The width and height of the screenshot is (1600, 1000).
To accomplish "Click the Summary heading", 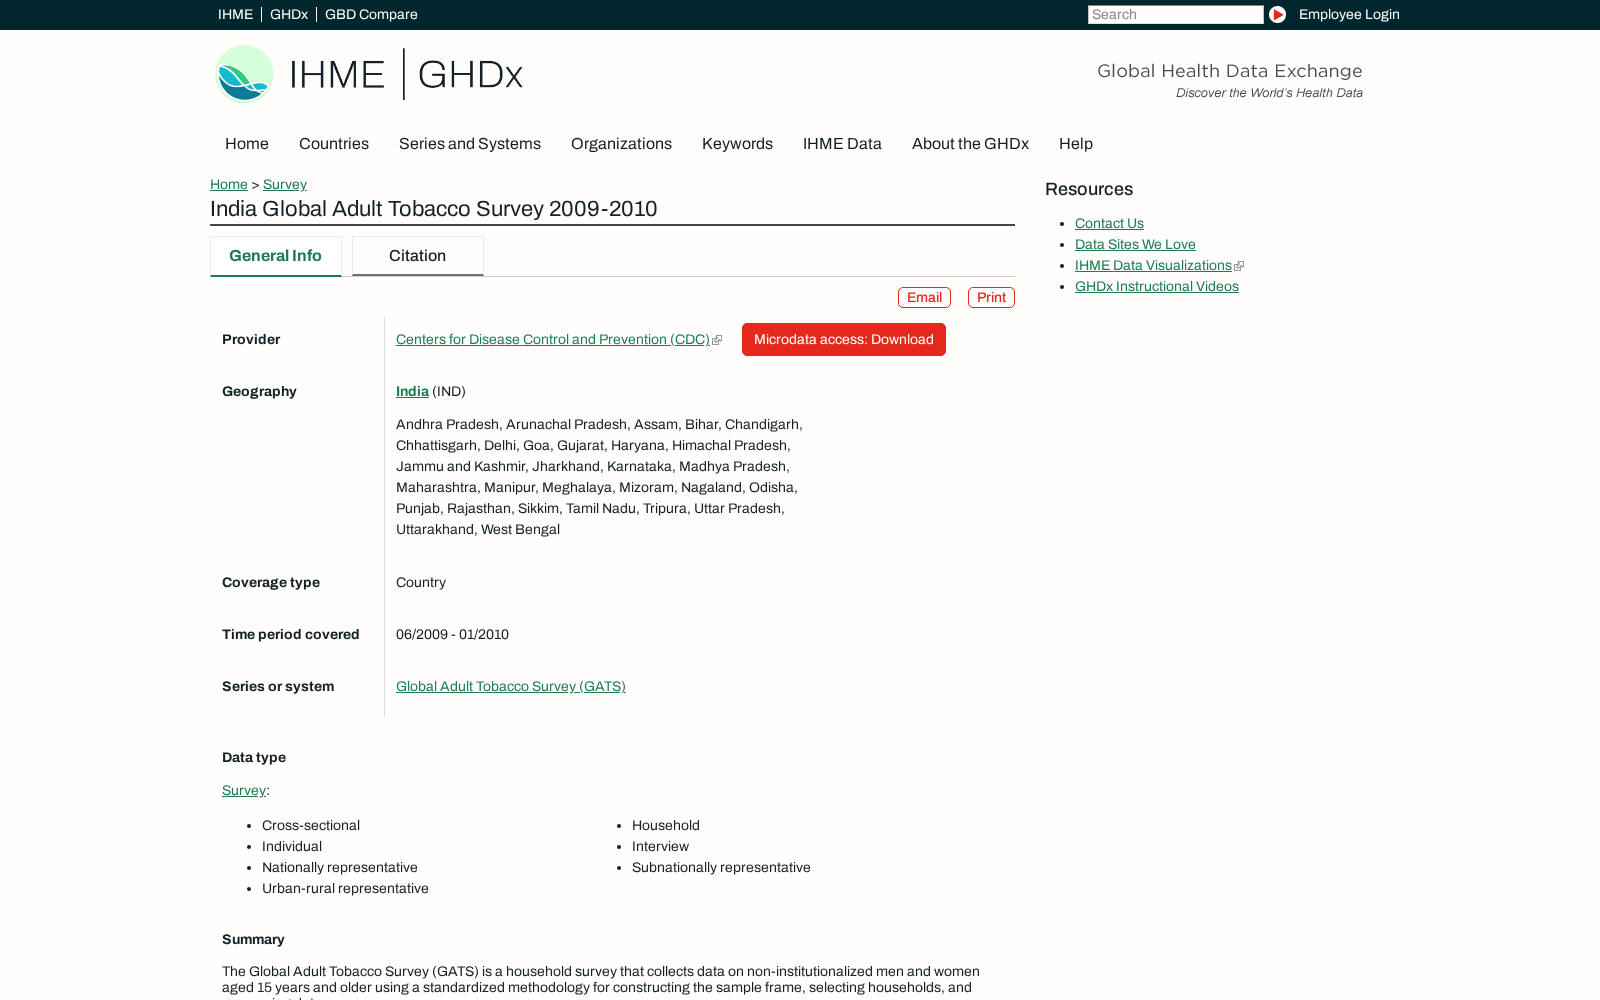I will point(253,940).
